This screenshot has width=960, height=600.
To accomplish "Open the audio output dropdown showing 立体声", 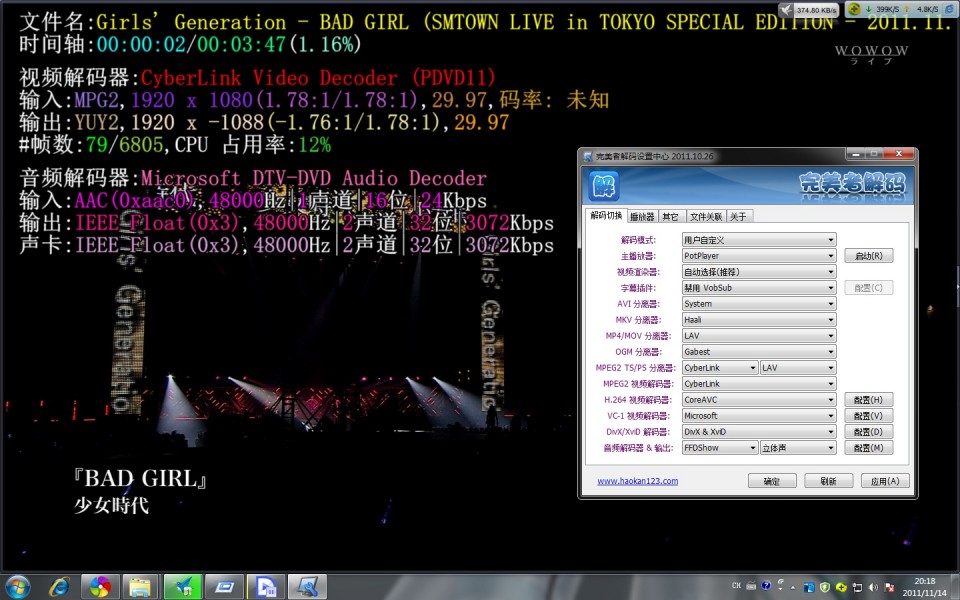I will click(798, 448).
